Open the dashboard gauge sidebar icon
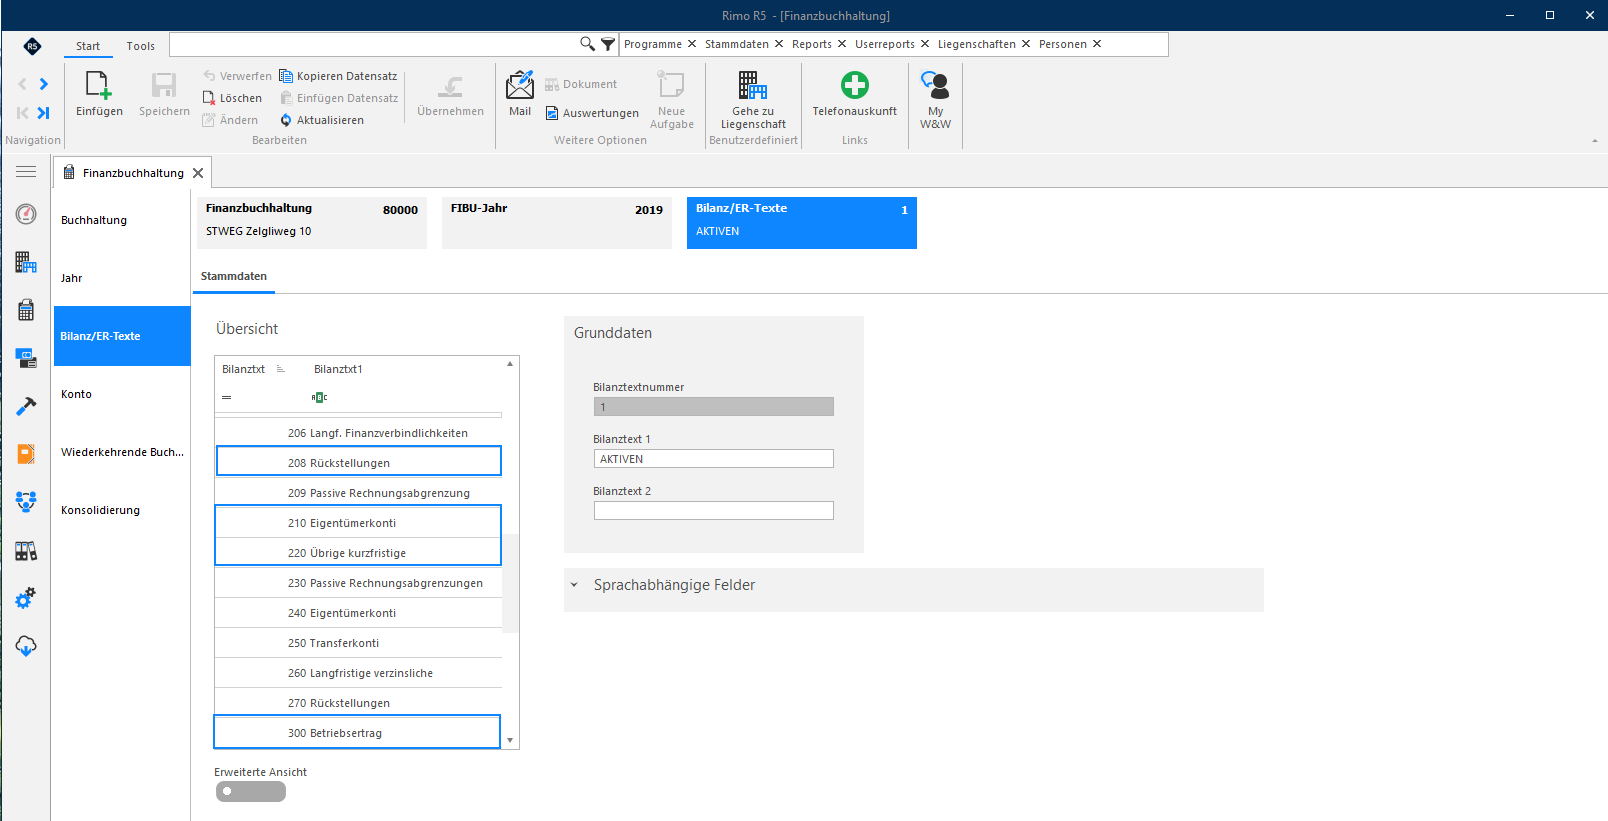 tap(26, 214)
